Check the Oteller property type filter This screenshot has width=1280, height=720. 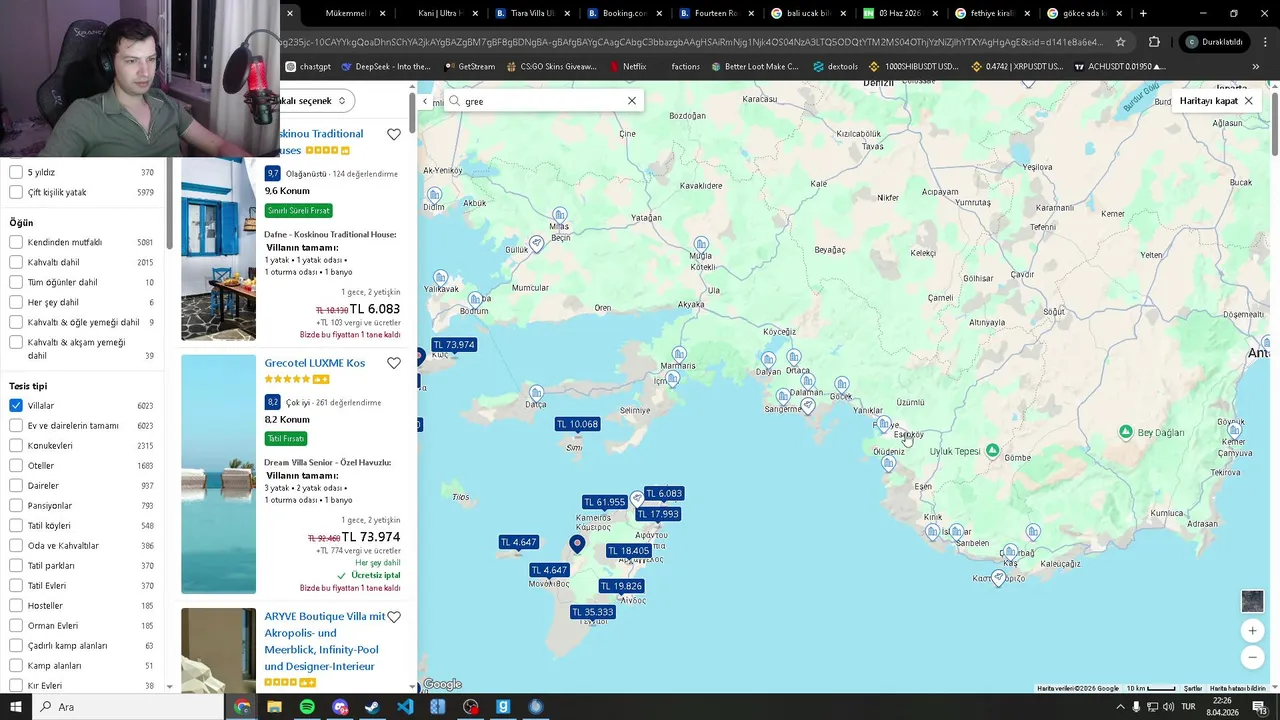[x=16, y=465]
